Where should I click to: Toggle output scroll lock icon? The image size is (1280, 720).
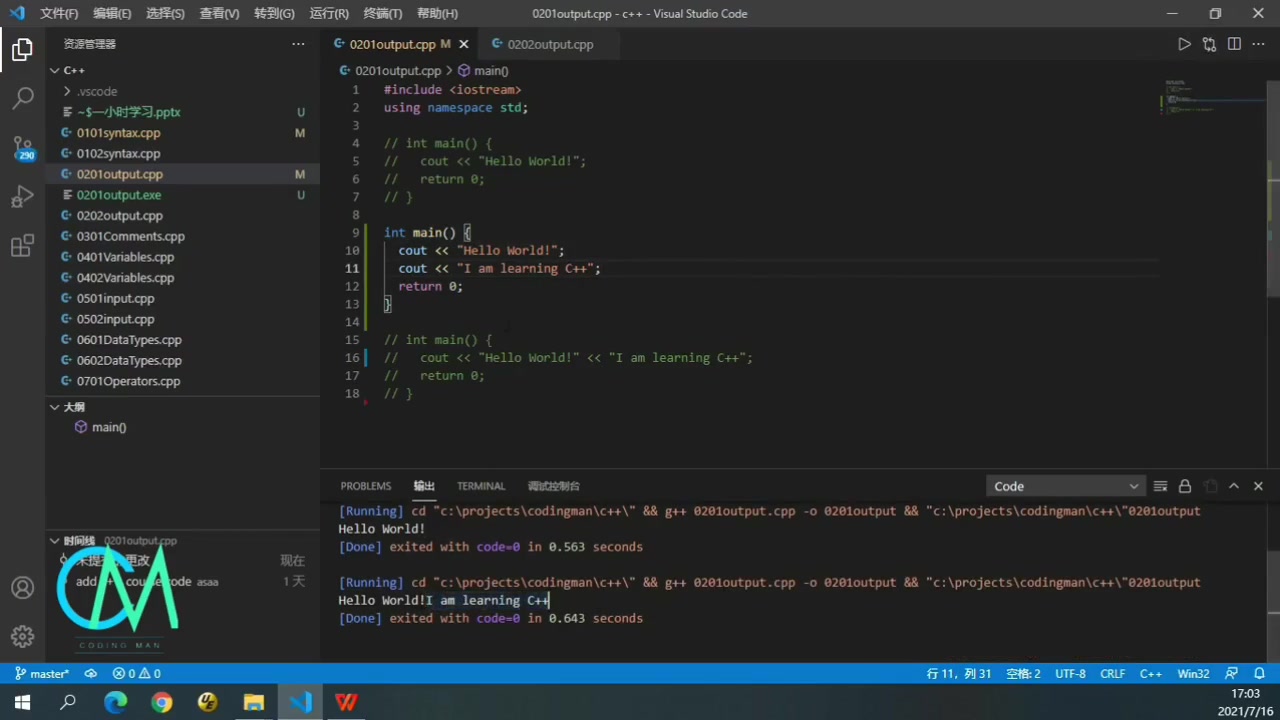click(x=1185, y=486)
